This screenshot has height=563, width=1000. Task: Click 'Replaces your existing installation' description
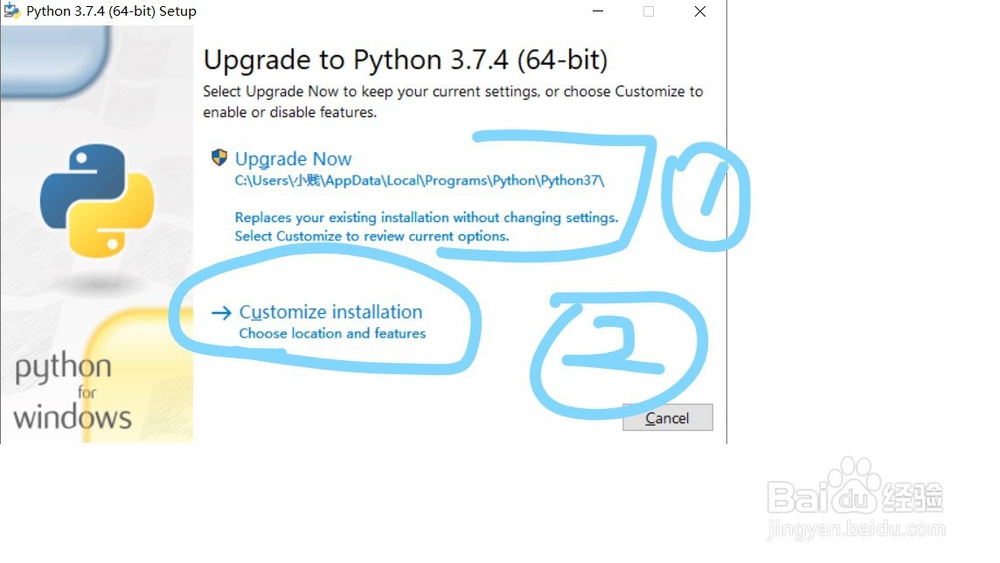coord(426,217)
